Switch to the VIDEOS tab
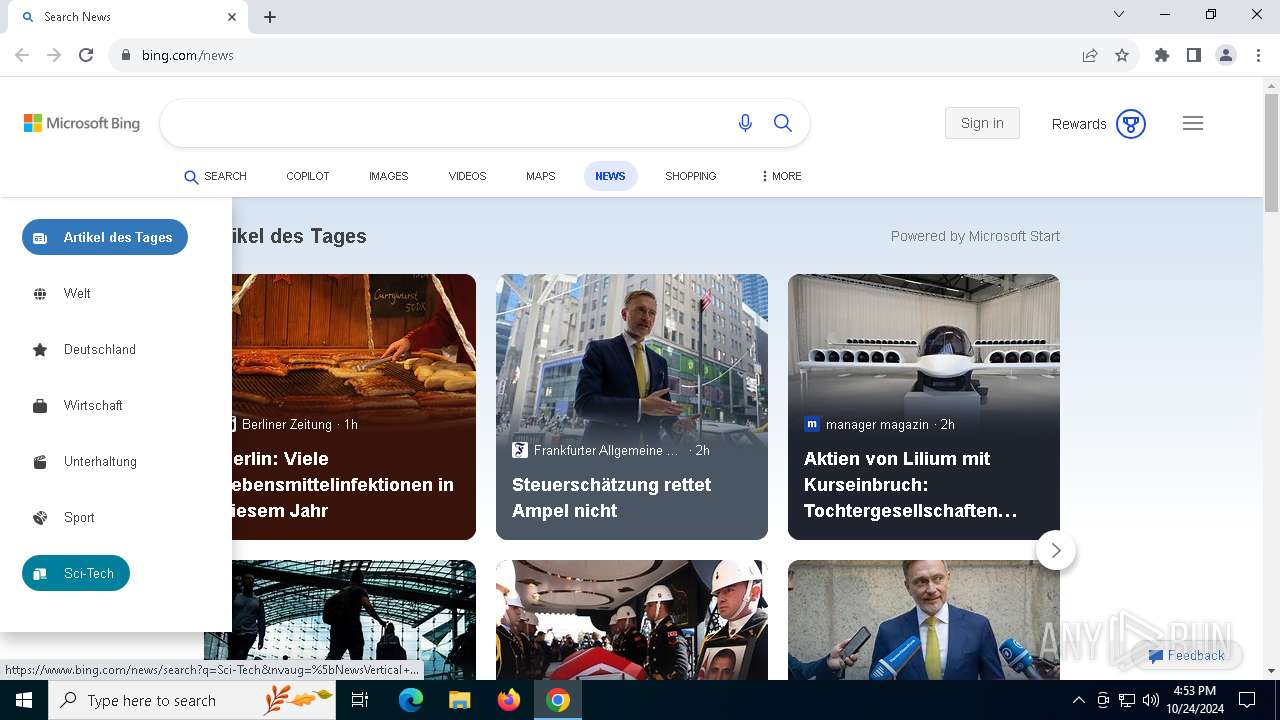The image size is (1280, 720). pyautogui.click(x=467, y=176)
